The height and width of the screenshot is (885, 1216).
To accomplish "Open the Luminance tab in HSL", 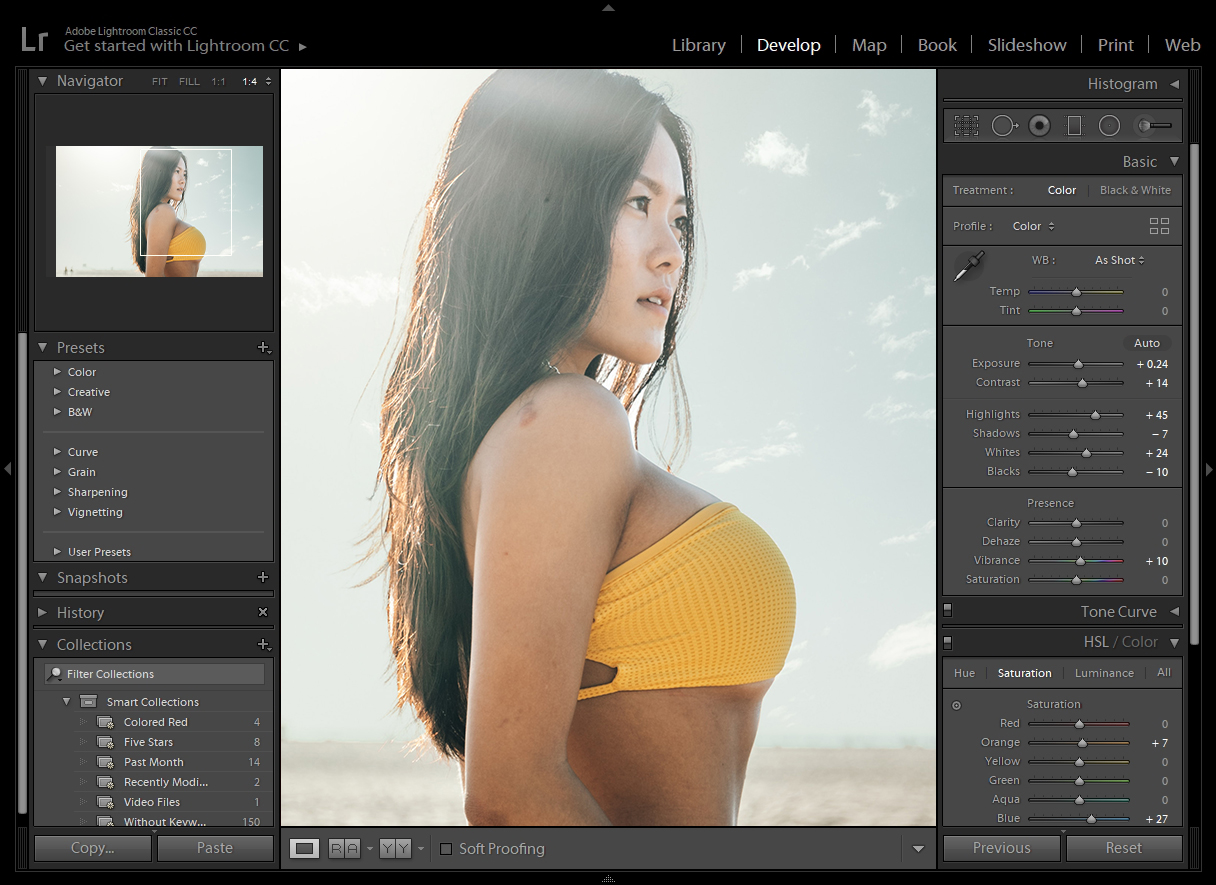I will [1103, 673].
